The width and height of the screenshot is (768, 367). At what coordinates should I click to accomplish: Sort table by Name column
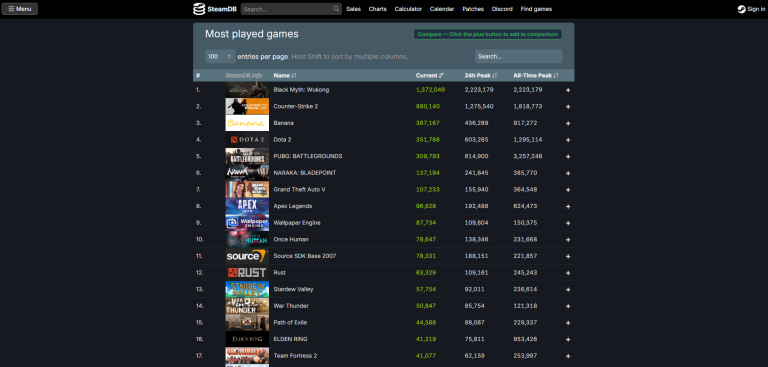click(x=285, y=75)
